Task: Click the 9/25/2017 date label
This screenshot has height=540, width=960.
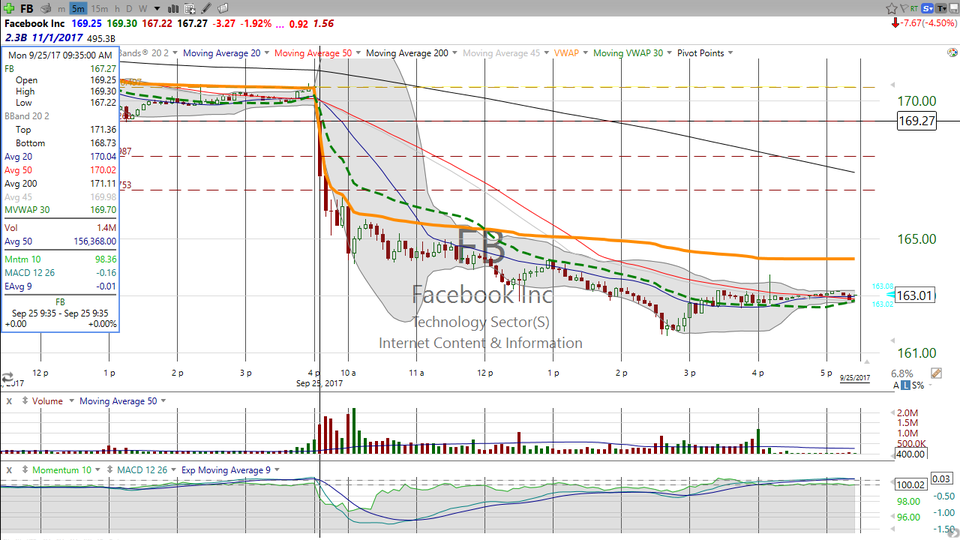Action: coord(855,378)
